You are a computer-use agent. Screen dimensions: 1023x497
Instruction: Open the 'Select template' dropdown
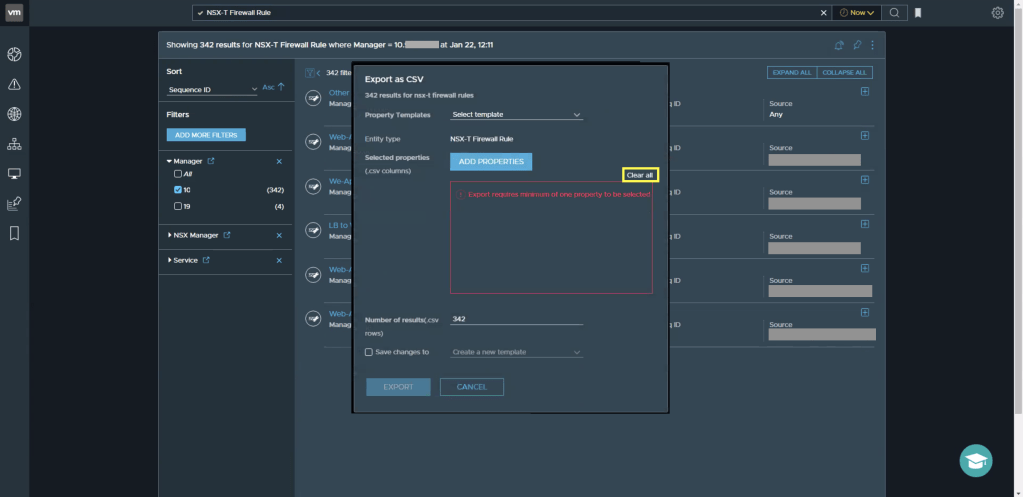coord(515,115)
